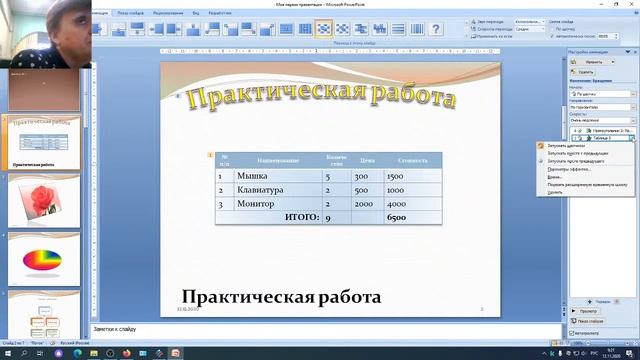The image size is (640, 360).
Task: Toggle the Автопросмотр checkbox
Action: point(572,333)
